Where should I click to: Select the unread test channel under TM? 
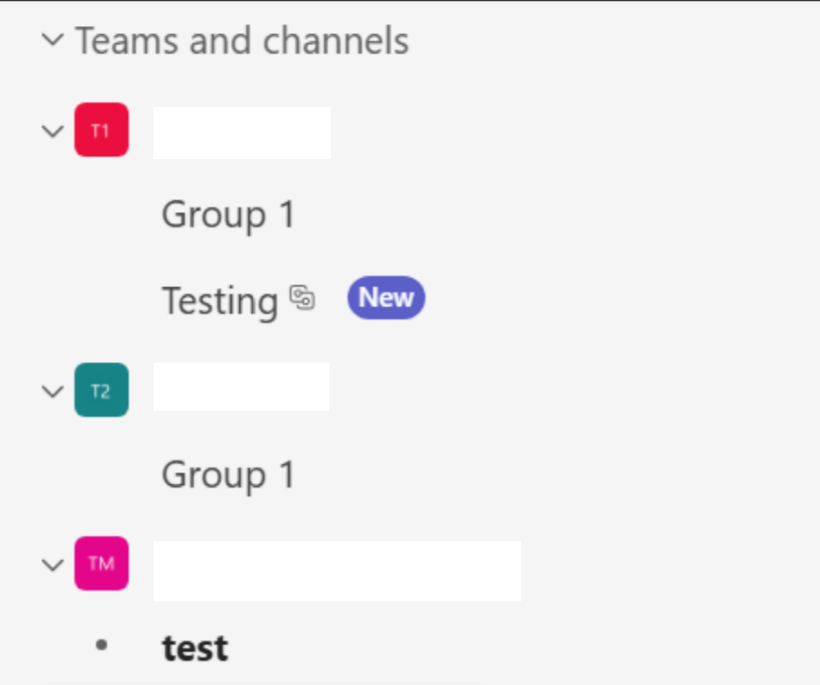[195, 648]
